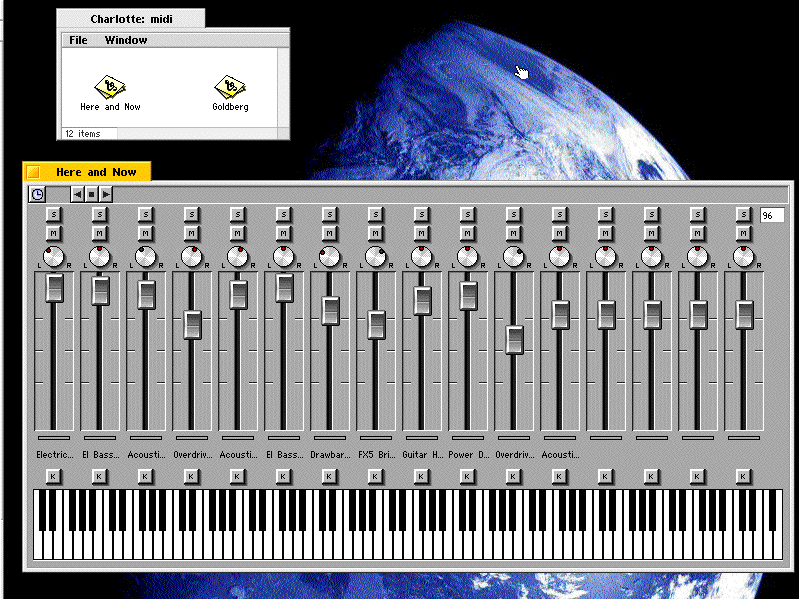The image size is (800, 599).
Task: Click the clock icon in the mixer toolbar
Action: 37,194
